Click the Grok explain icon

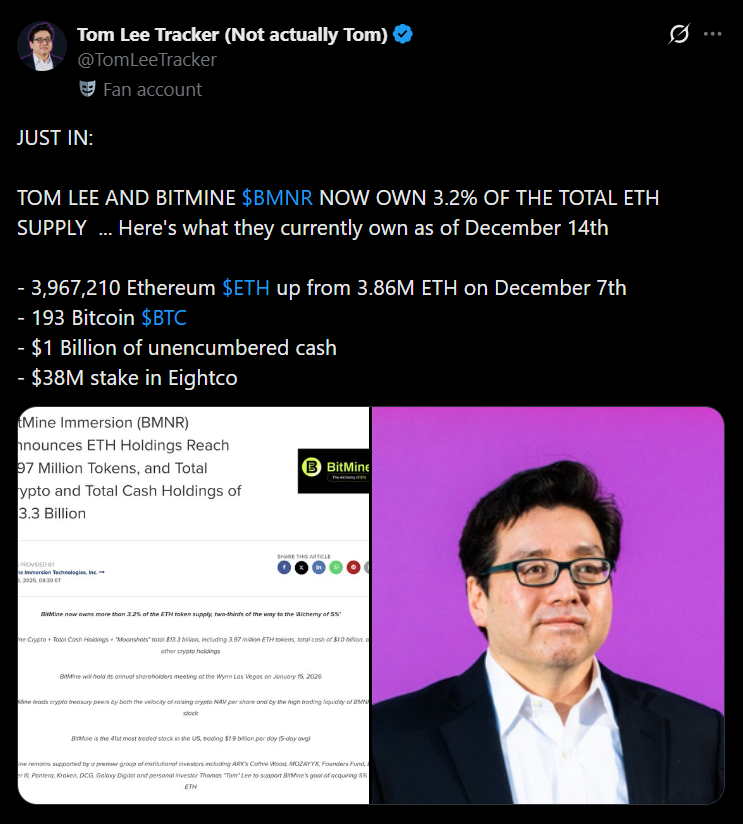(x=678, y=34)
